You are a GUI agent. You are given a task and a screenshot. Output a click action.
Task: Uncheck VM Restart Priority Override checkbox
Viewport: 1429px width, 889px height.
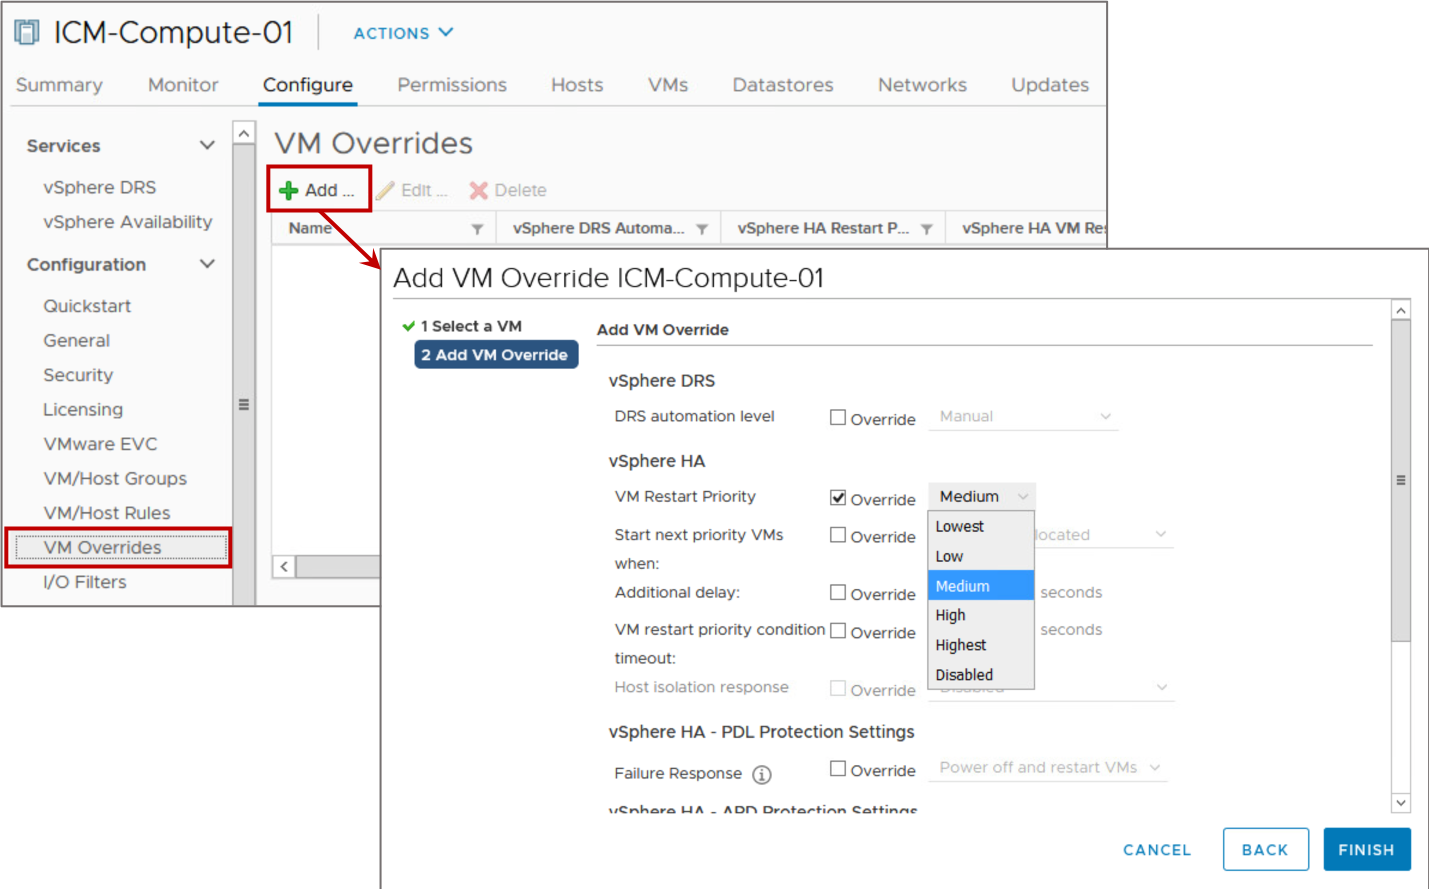(x=838, y=497)
